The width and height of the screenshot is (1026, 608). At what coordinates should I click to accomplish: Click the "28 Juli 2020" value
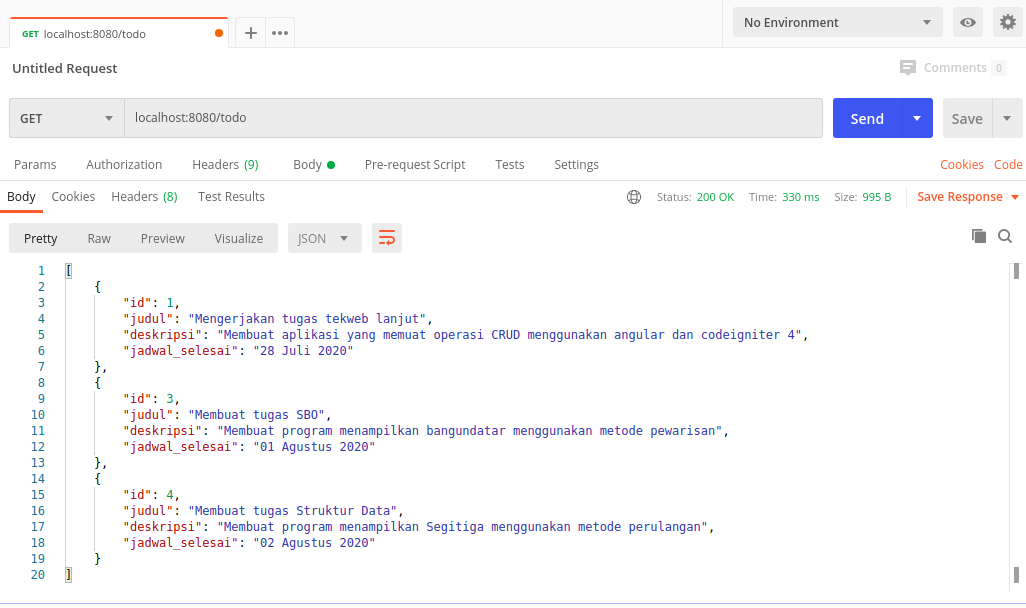(303, 351)
